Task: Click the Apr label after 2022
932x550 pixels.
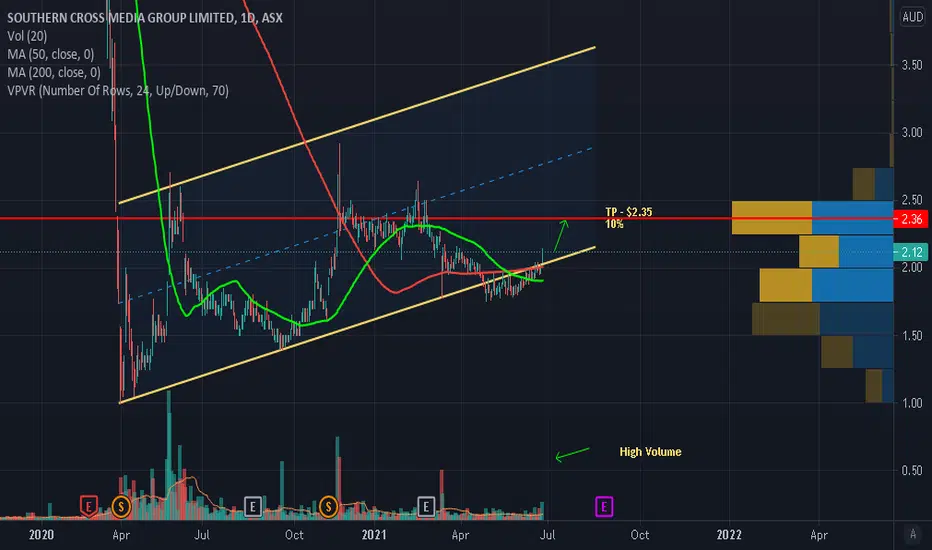Action: [x=819, y=535]
